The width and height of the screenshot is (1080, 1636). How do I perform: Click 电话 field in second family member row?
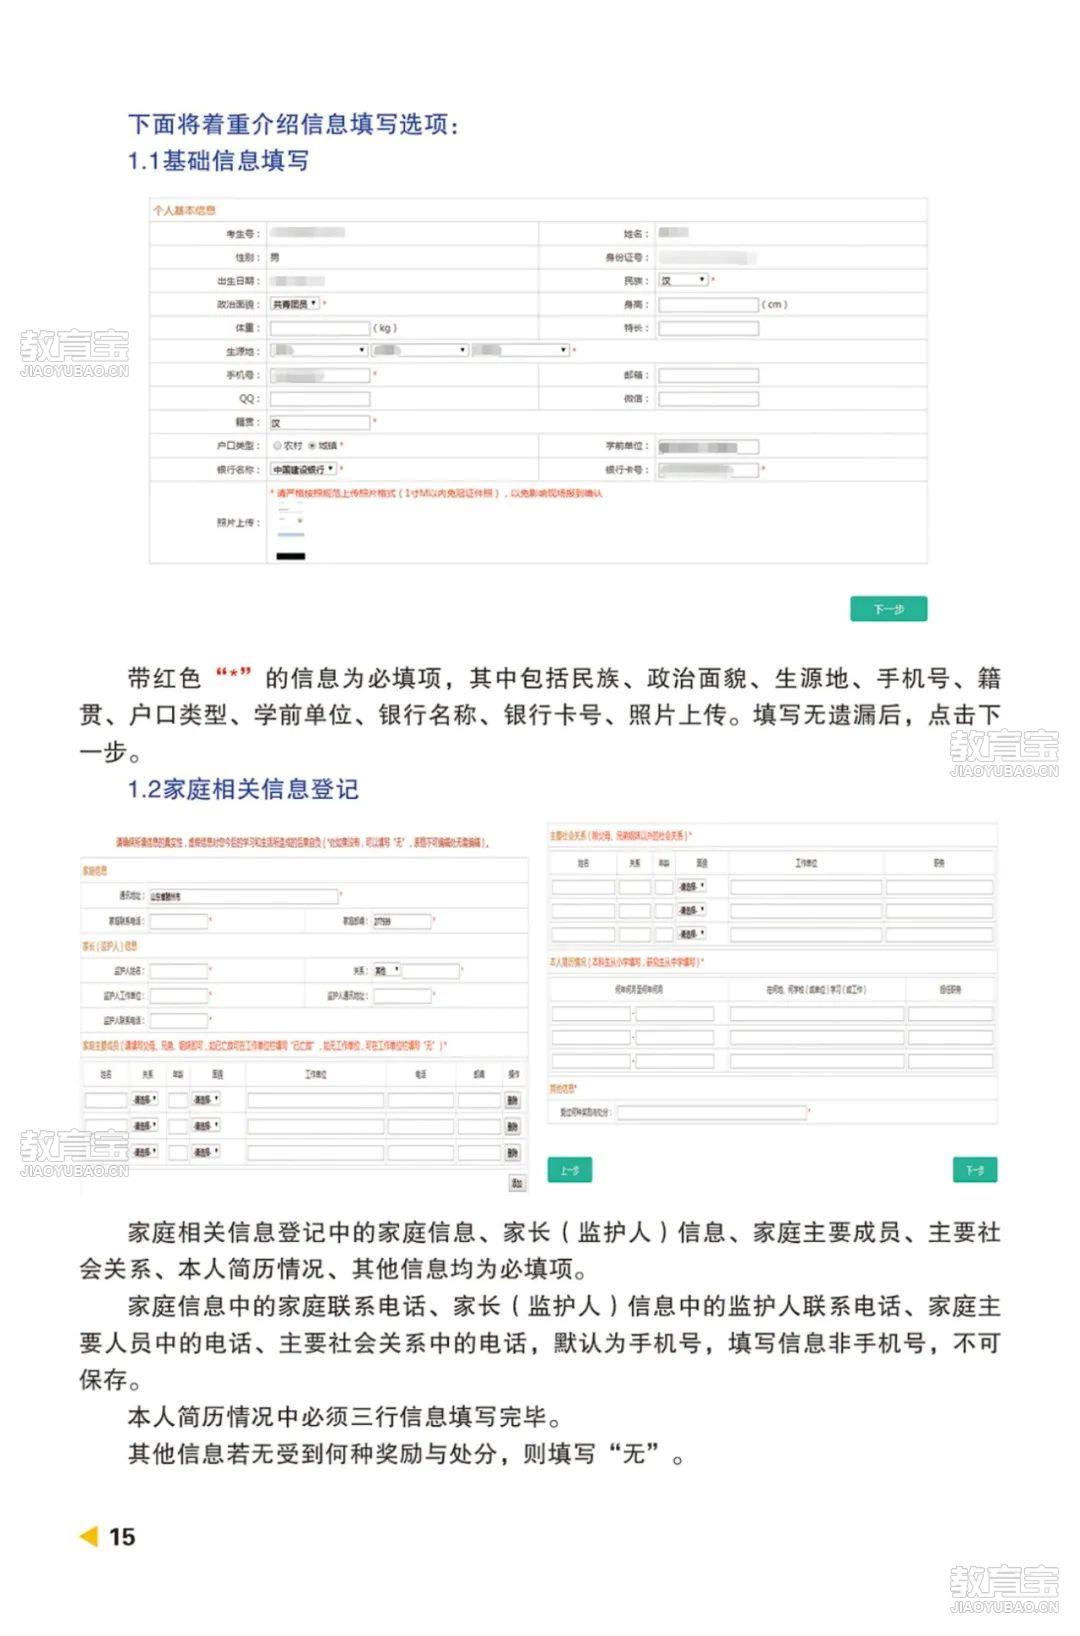[421, 1127]
